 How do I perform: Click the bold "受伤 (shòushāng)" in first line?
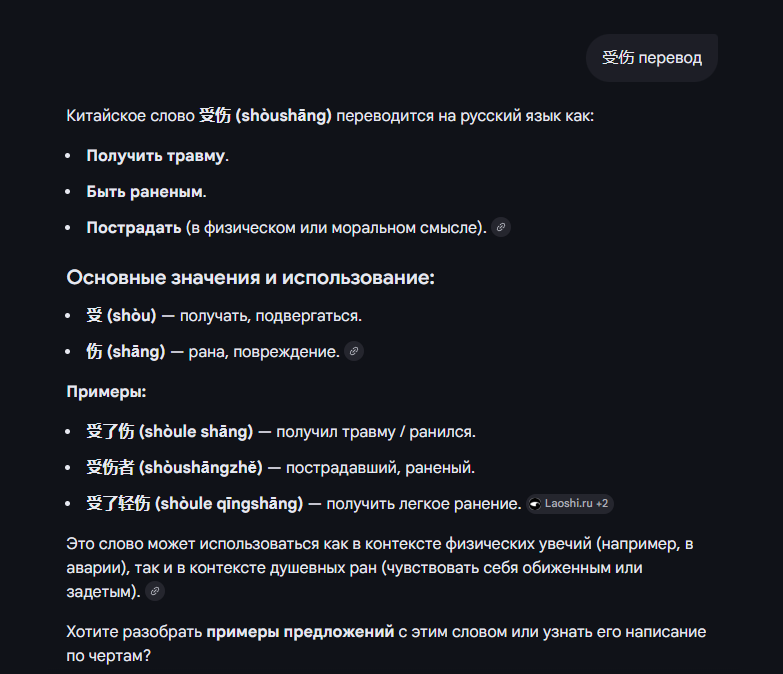[x=265, y=116]
